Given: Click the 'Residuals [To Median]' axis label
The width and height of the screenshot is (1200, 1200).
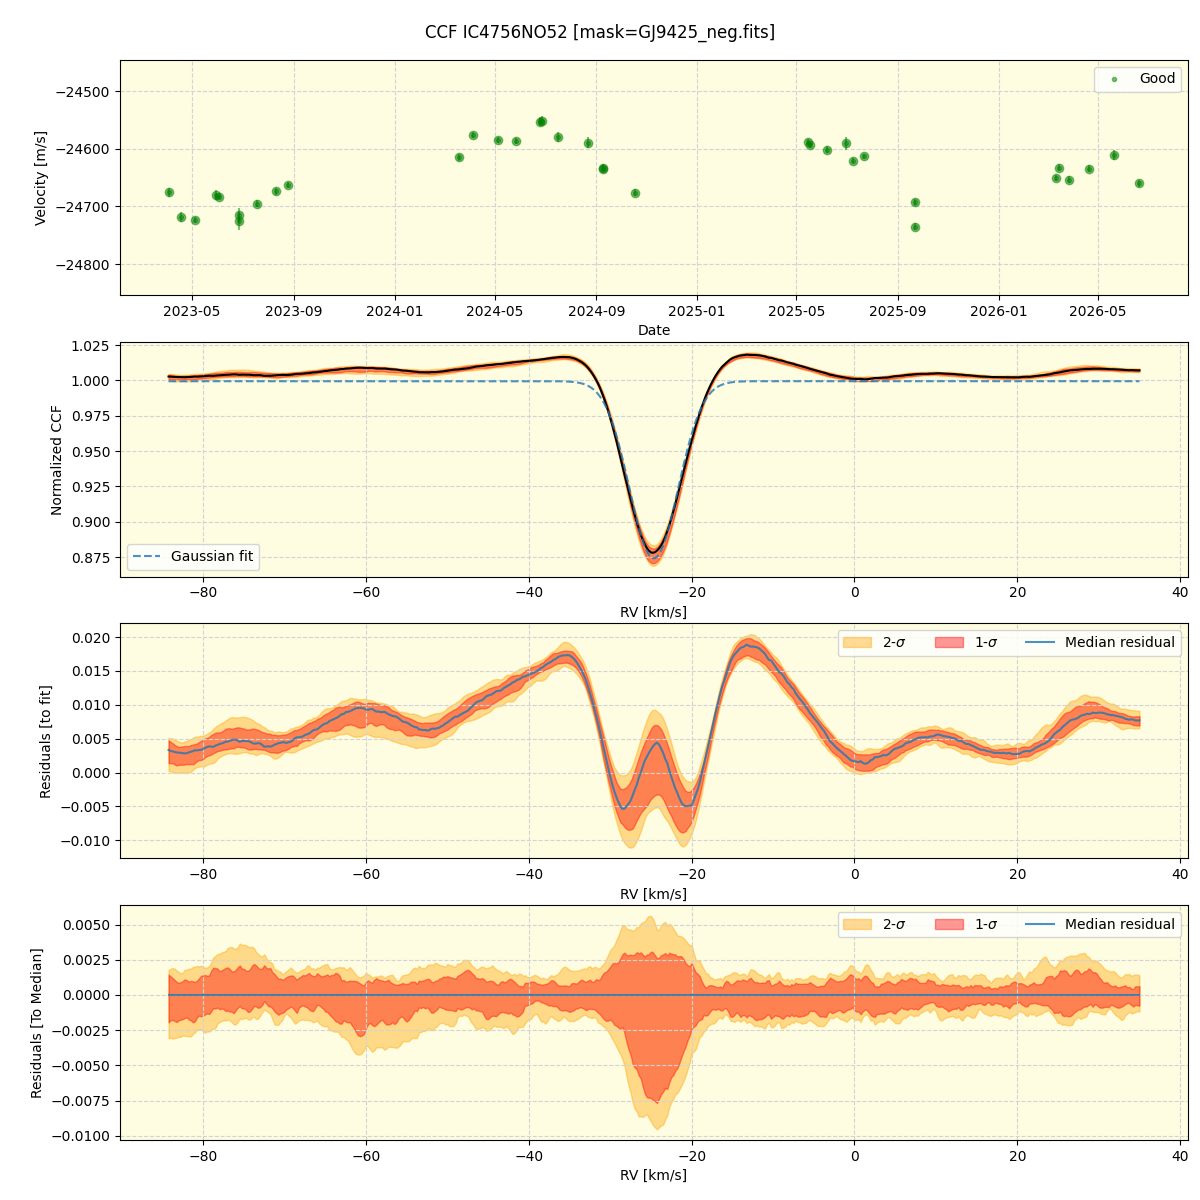Looking at the screenshot, I should click(x=37, y=1023).
